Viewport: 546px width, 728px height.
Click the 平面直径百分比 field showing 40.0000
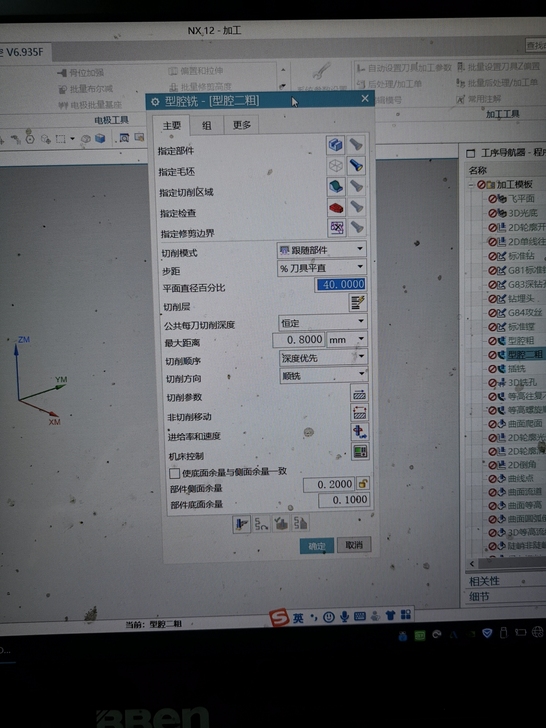(x=340, y=284)
